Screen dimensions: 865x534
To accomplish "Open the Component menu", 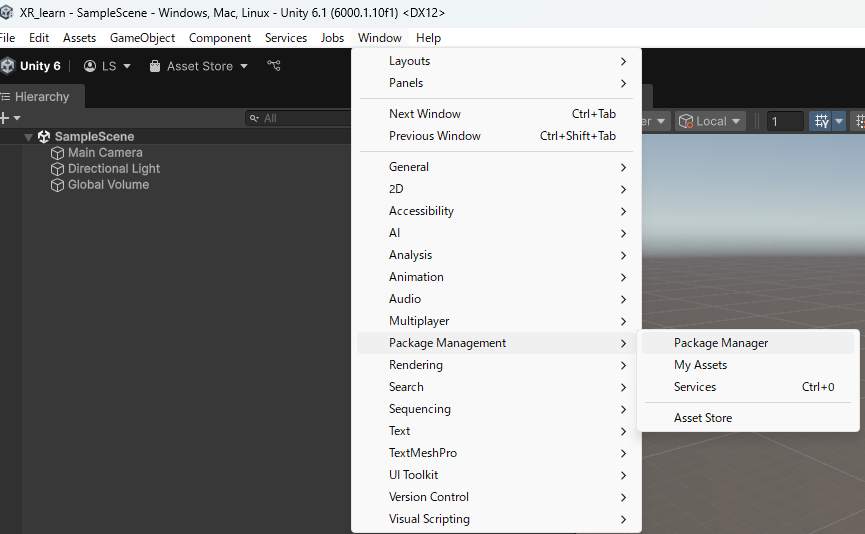I will point(220,38).
